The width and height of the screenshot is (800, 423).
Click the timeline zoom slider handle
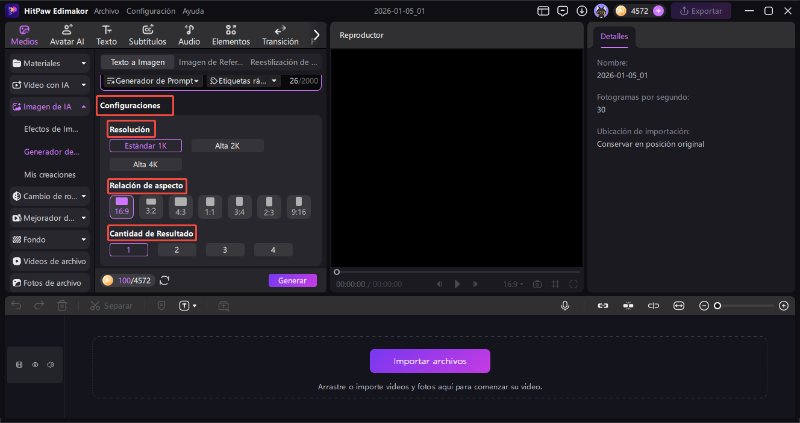tap(717, 305)
